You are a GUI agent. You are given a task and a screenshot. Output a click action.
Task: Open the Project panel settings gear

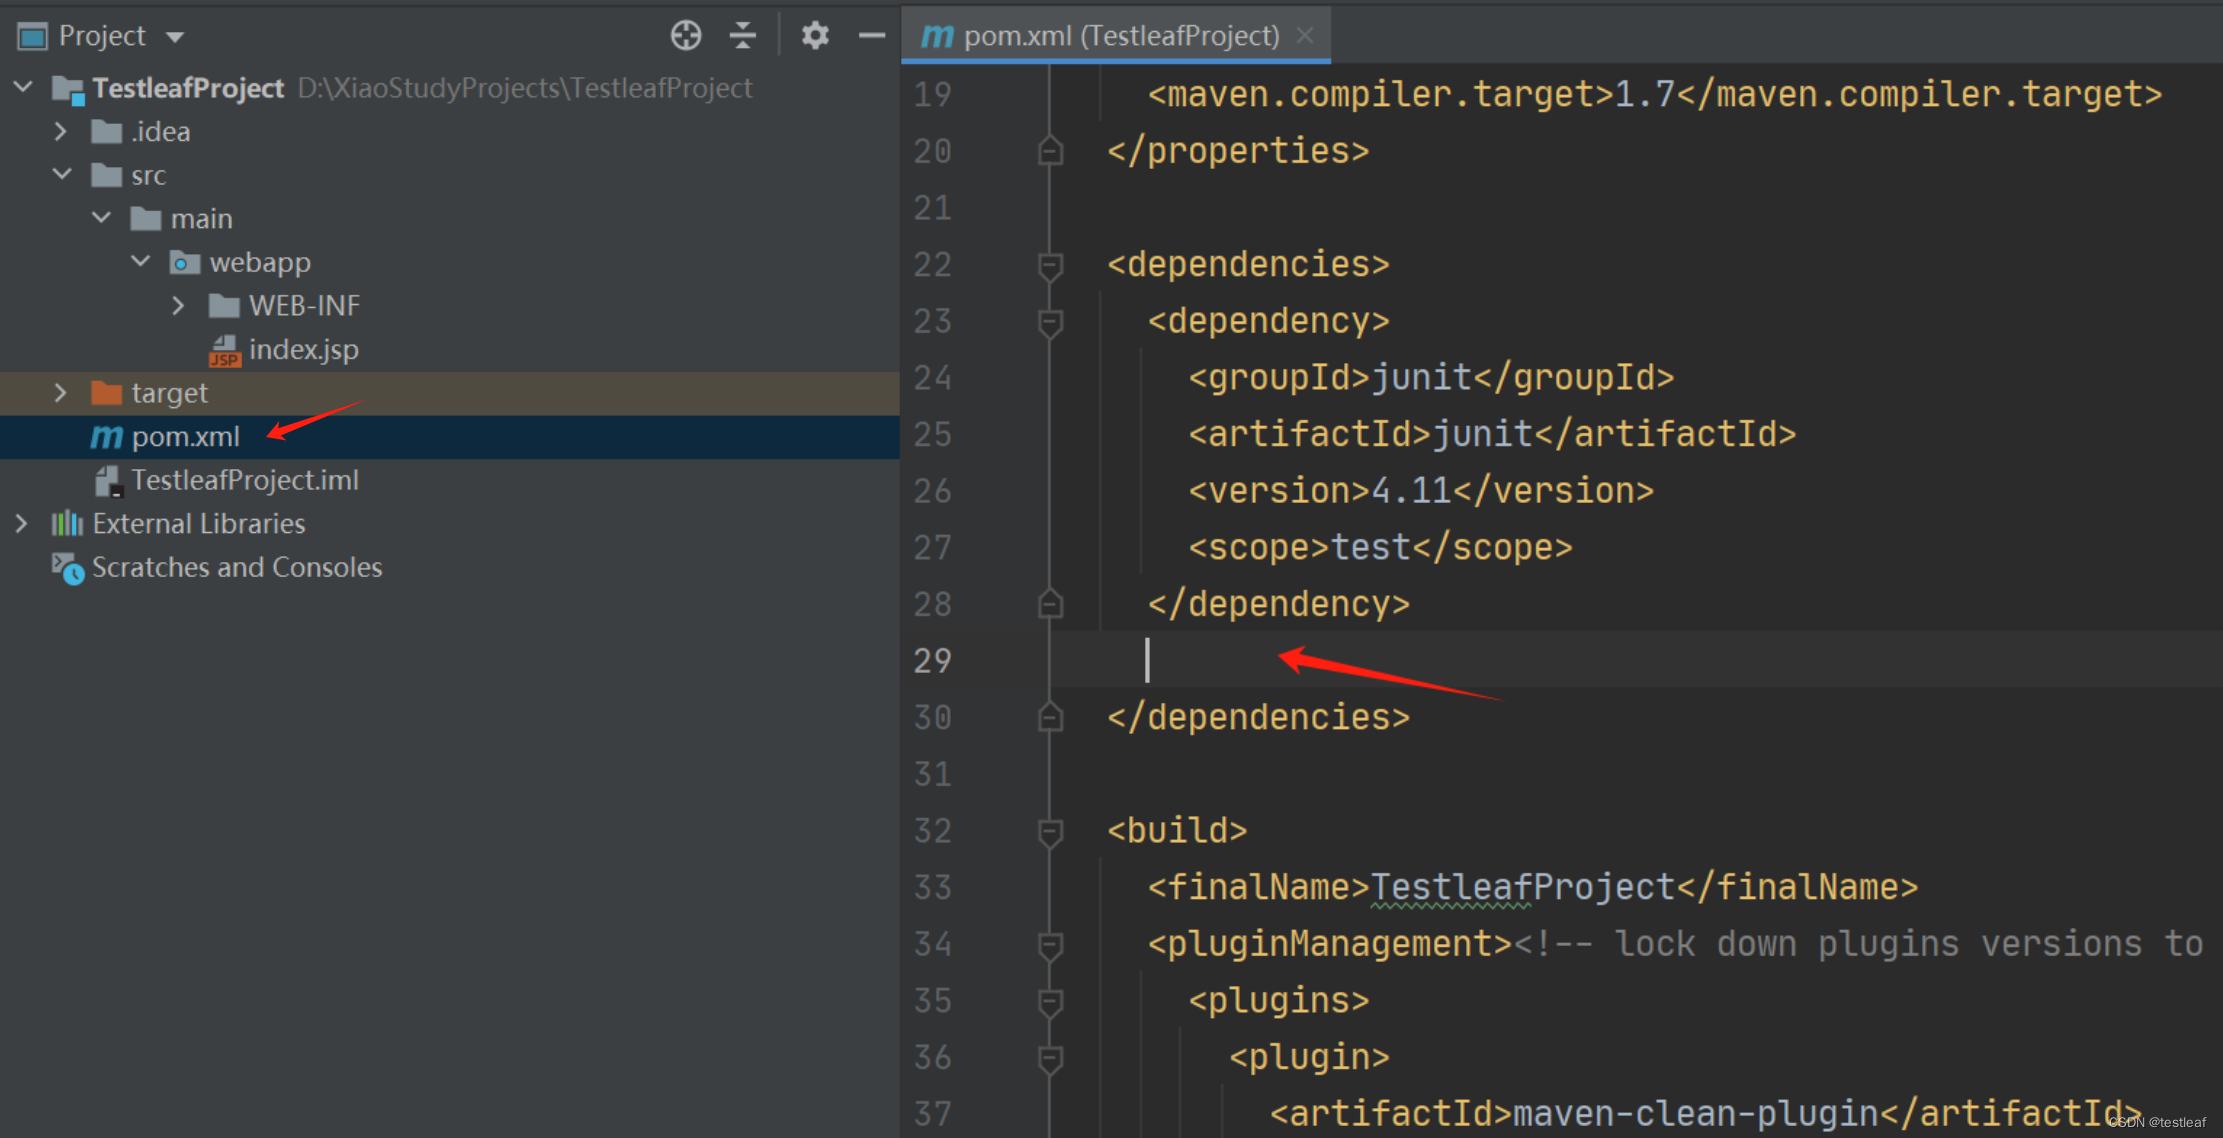click(x=815, y=36)
